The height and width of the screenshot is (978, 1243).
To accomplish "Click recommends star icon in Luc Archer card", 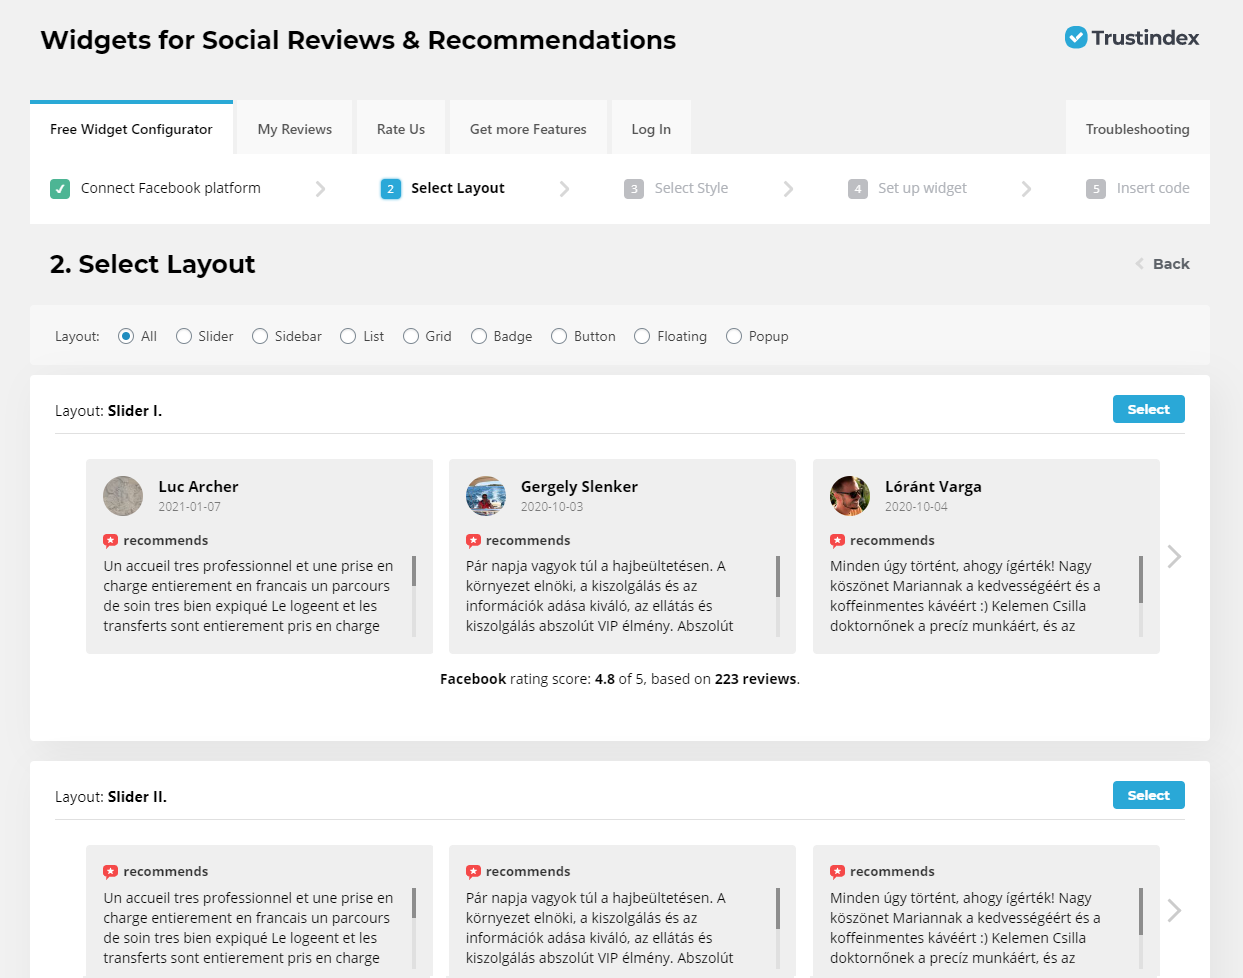I will click(111, 541).
